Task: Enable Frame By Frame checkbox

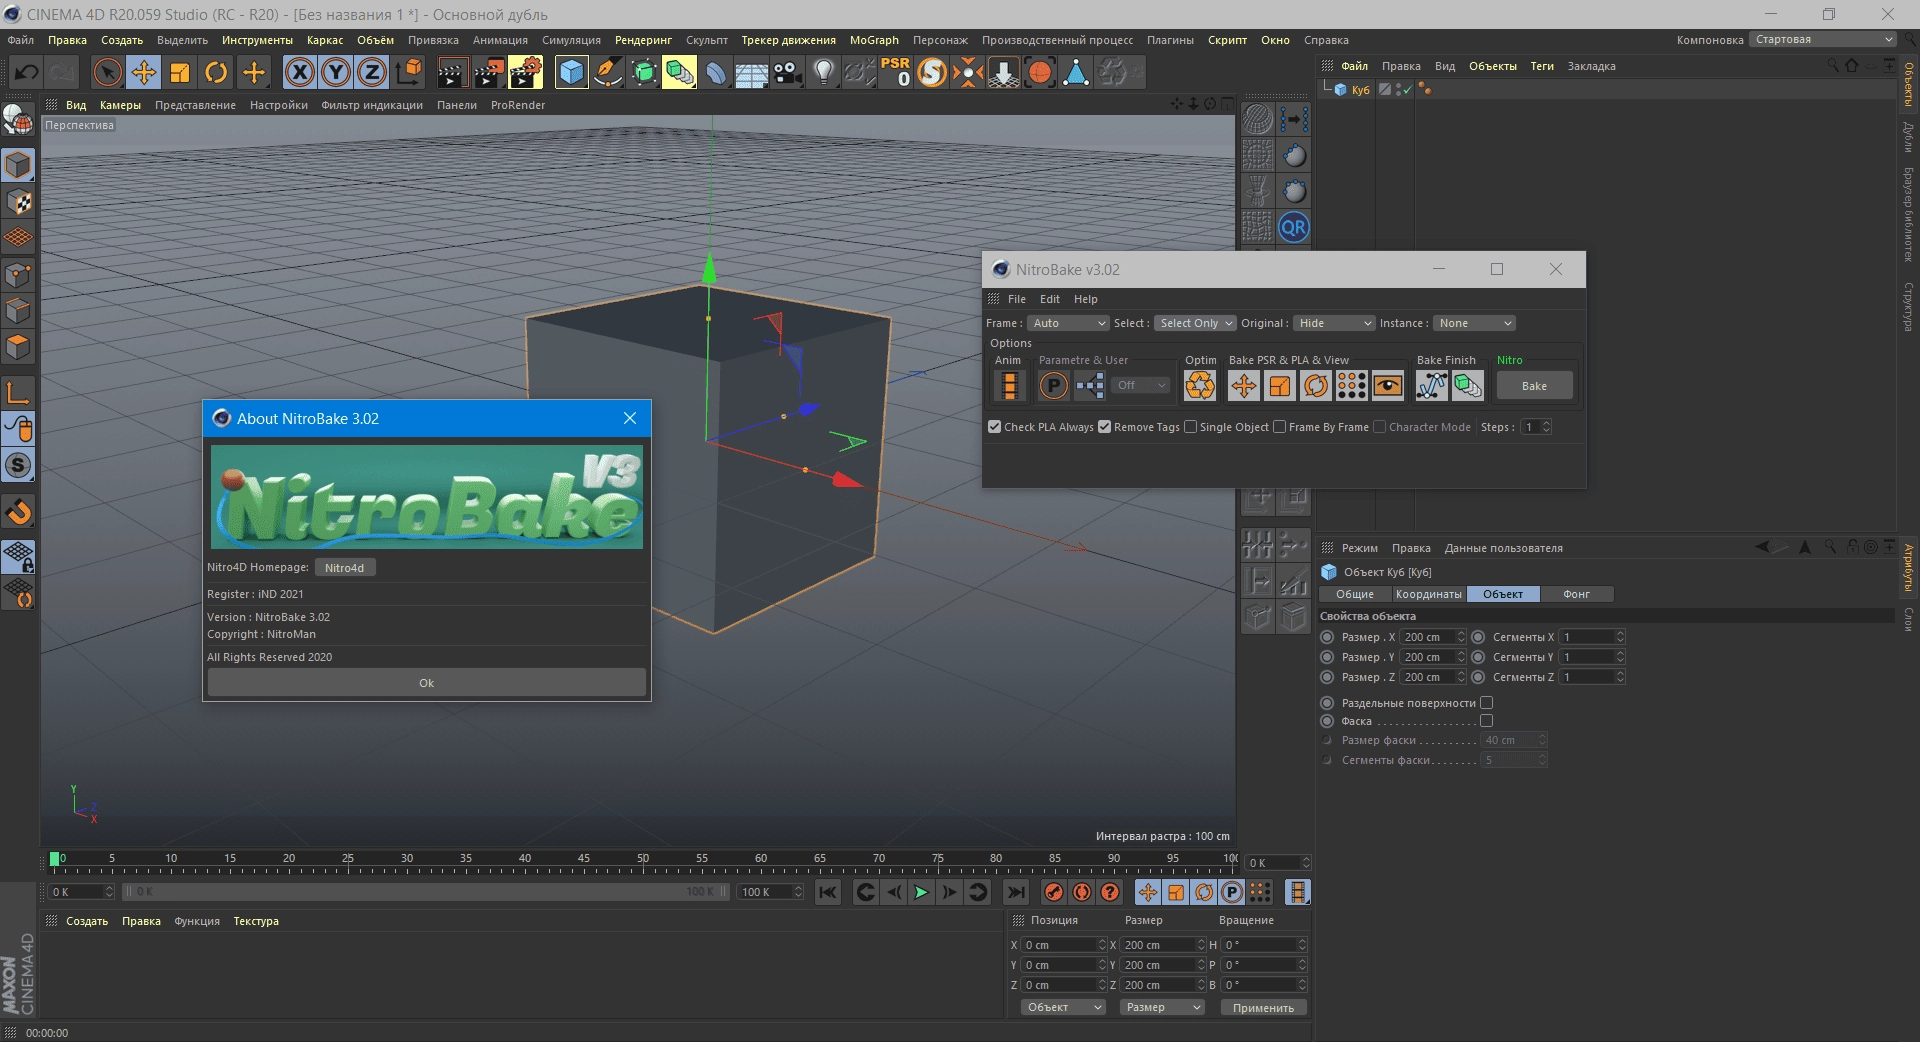Action: (x=1279, y=427)
